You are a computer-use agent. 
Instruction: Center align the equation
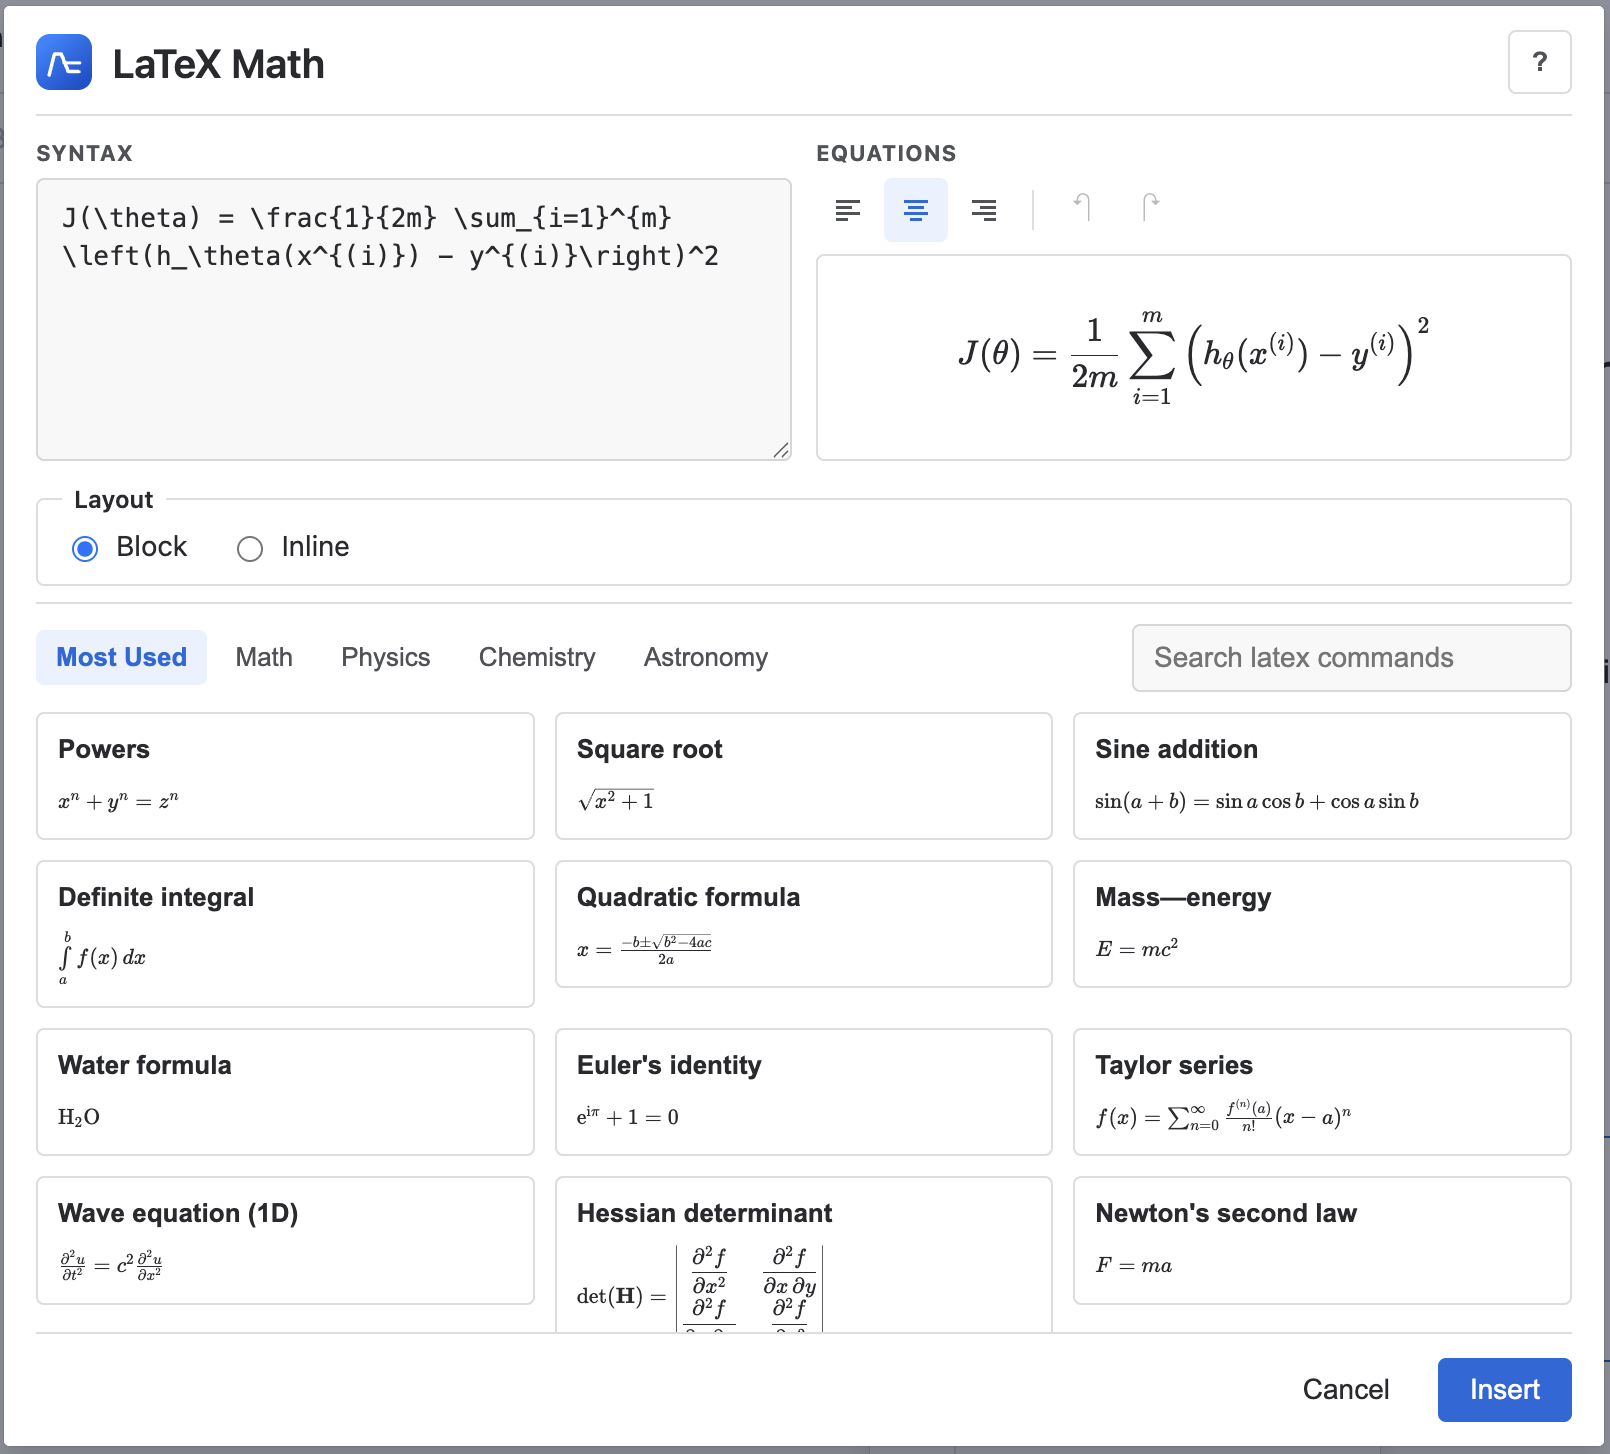point(916,210)
